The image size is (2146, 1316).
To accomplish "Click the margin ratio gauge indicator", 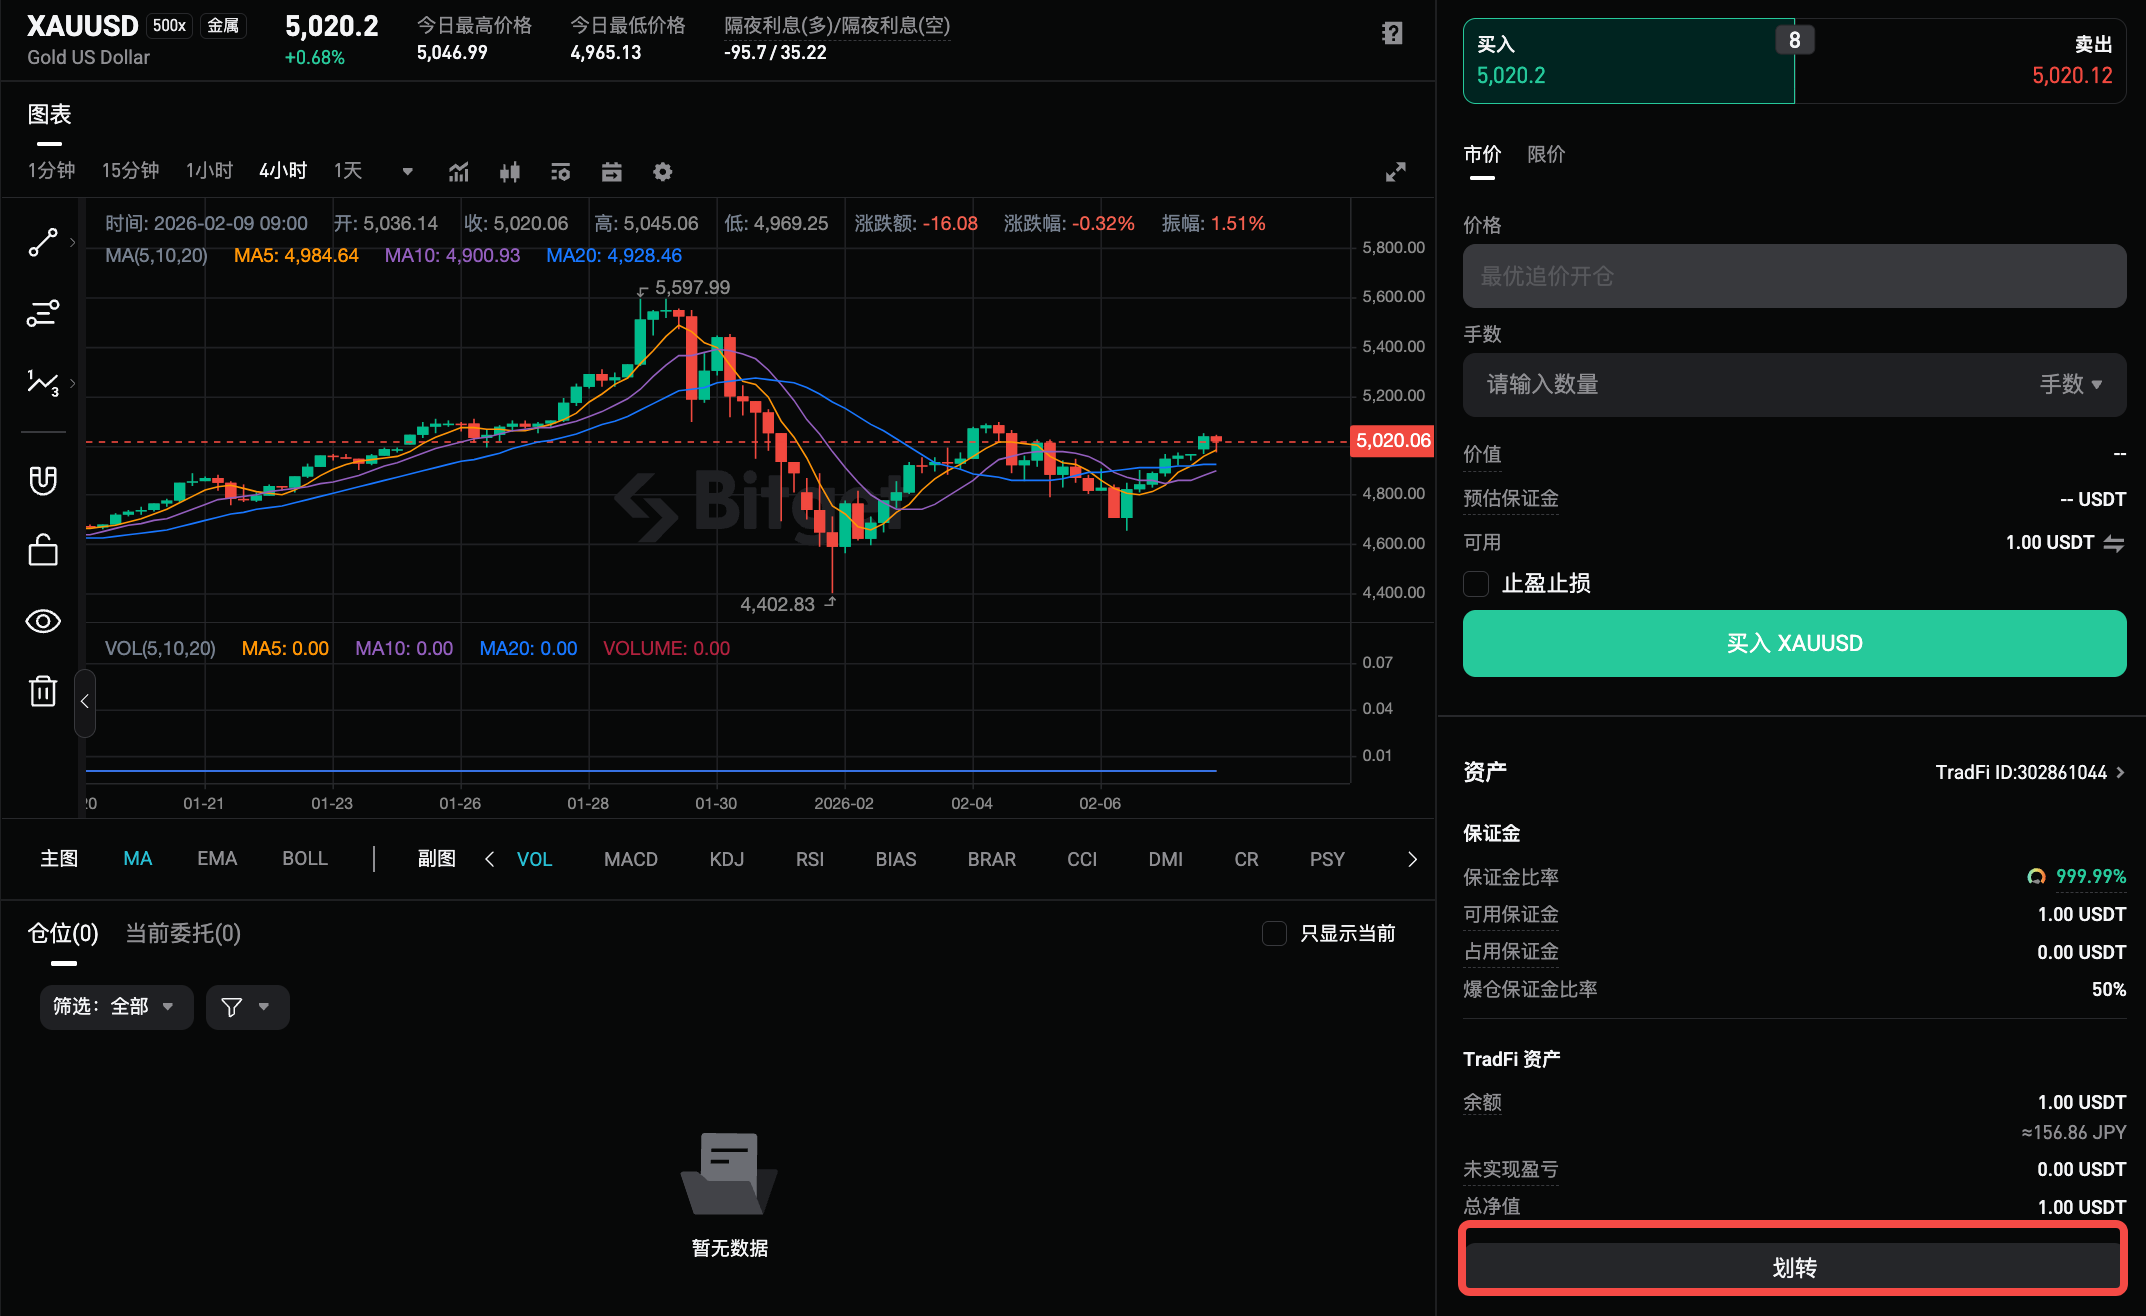I will 2037,876.
